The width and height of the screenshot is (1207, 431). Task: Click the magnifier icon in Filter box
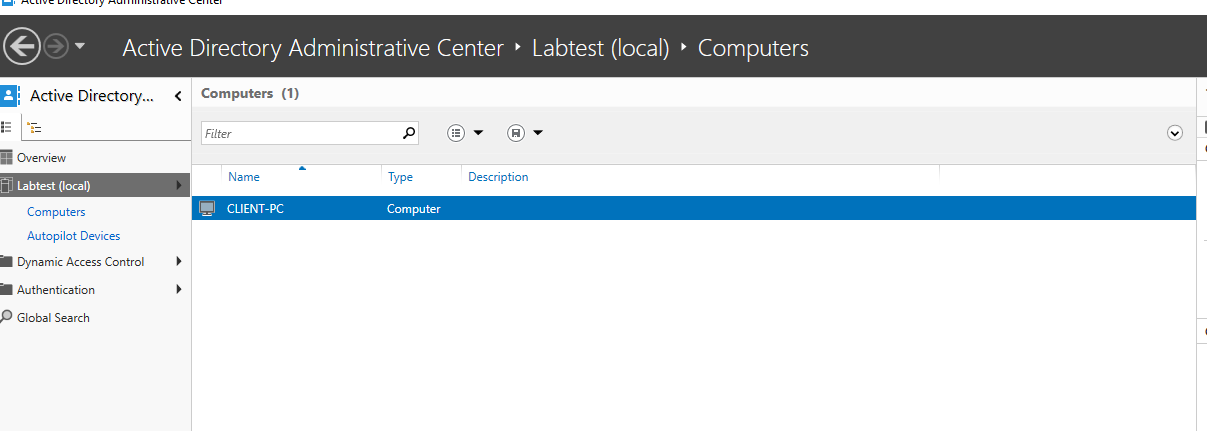click(x=408, y=132)
